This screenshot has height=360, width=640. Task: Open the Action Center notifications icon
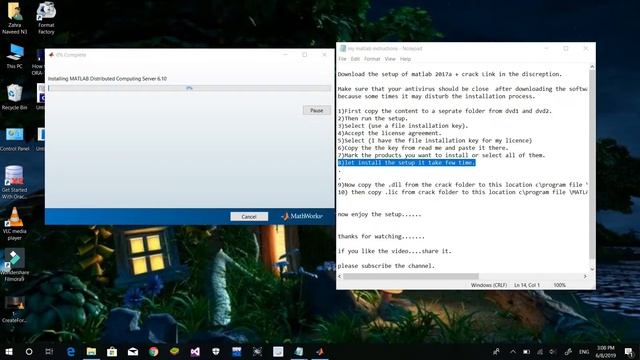click(x=629, y=351)
